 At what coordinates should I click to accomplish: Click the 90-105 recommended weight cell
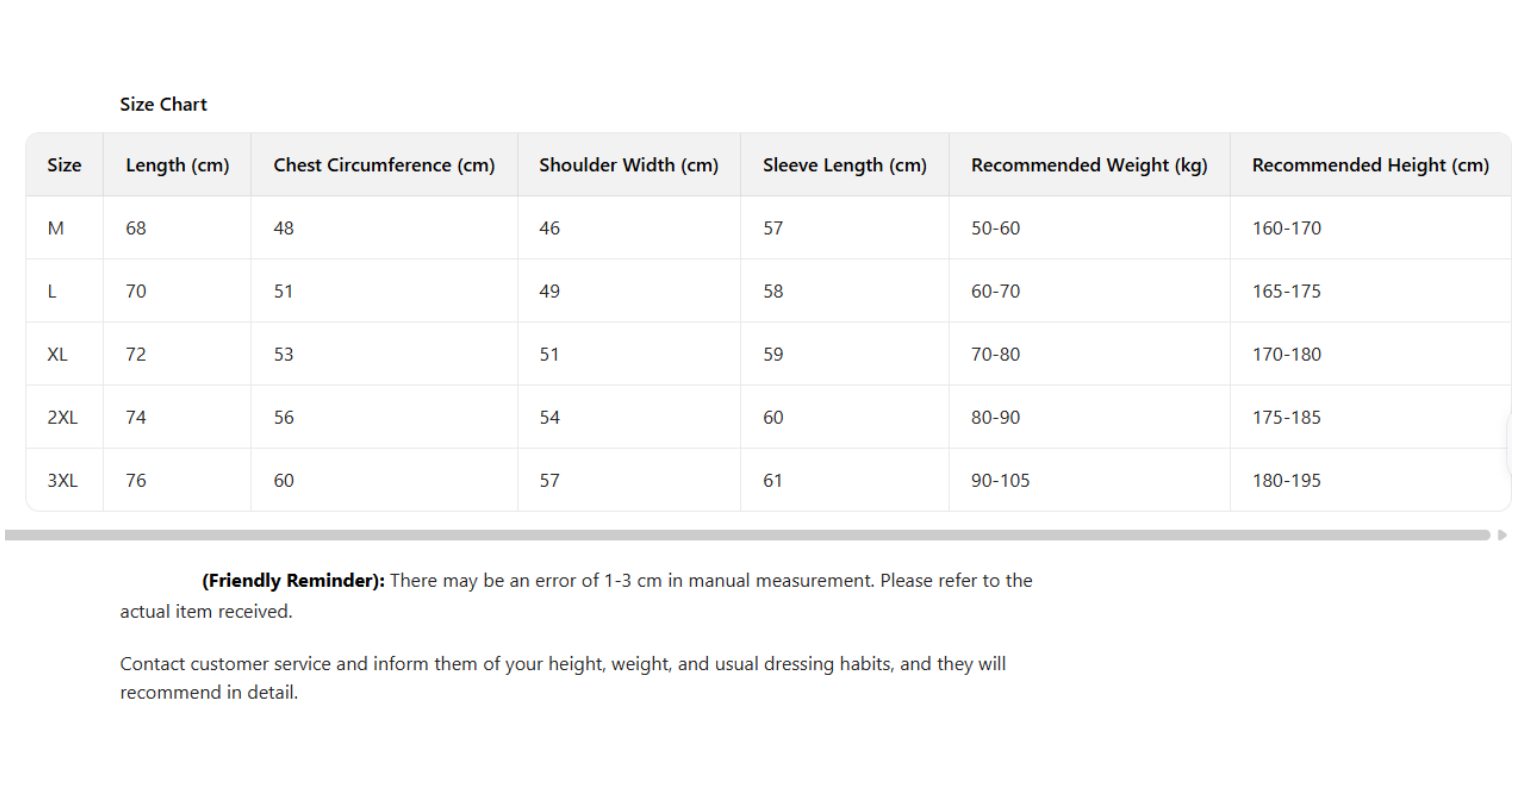click(1000, 480)
